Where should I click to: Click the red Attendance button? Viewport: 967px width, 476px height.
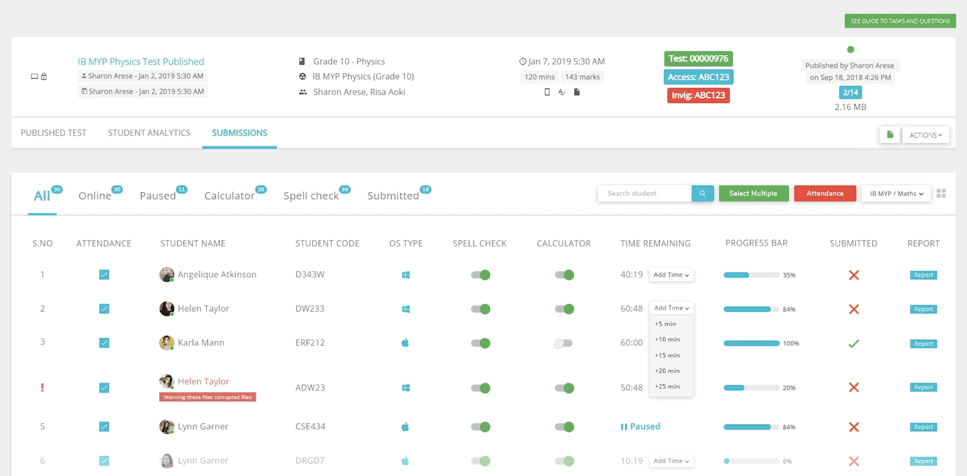point(825,194)
